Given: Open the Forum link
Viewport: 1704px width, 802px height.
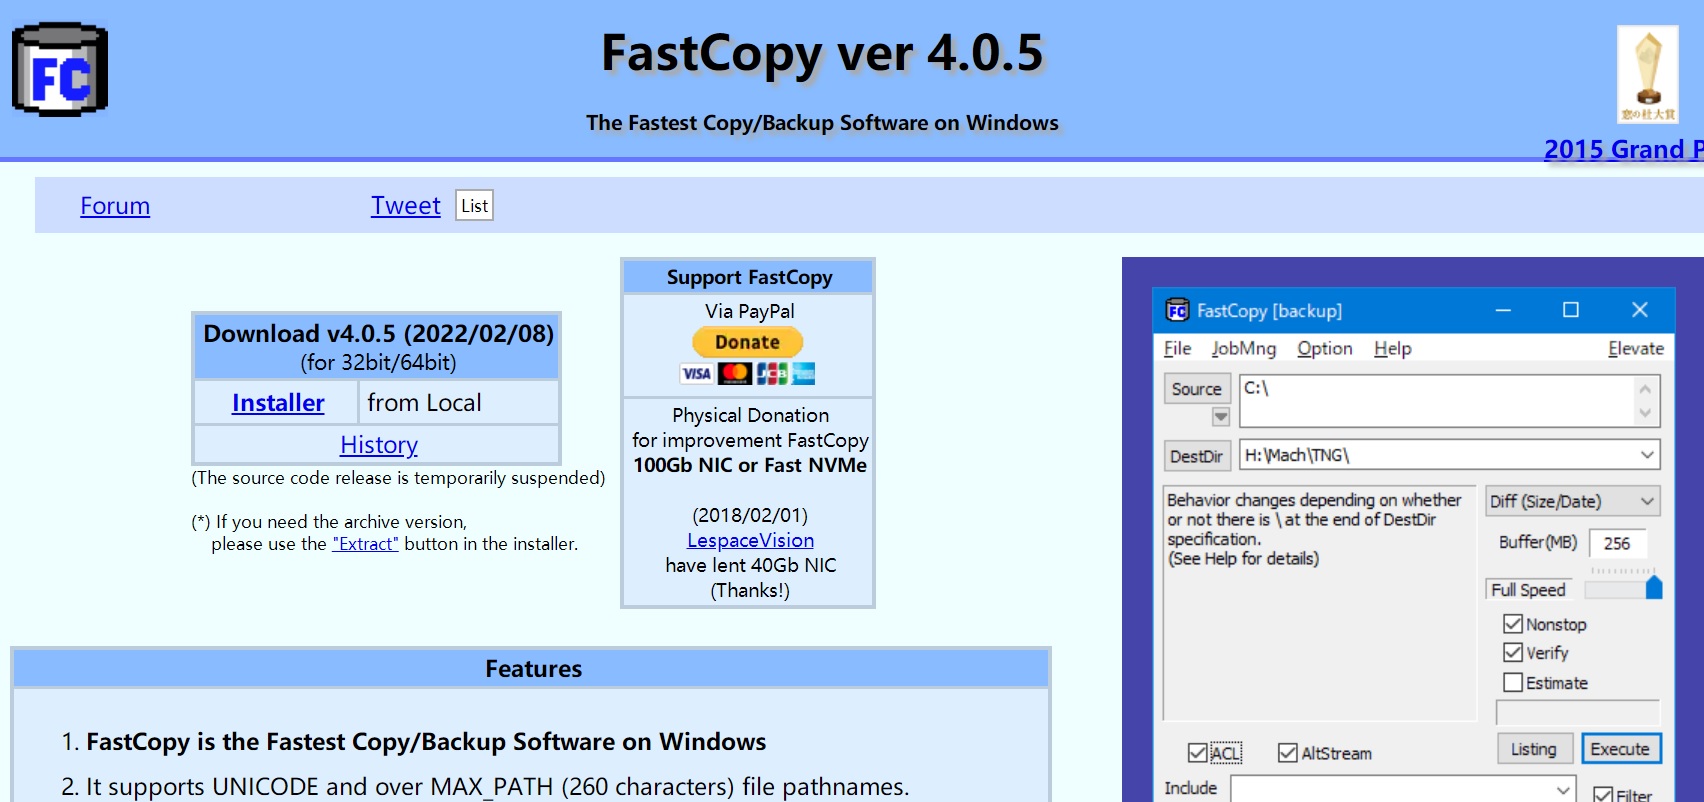Looking at the screenshot, I should coord(115,206).
